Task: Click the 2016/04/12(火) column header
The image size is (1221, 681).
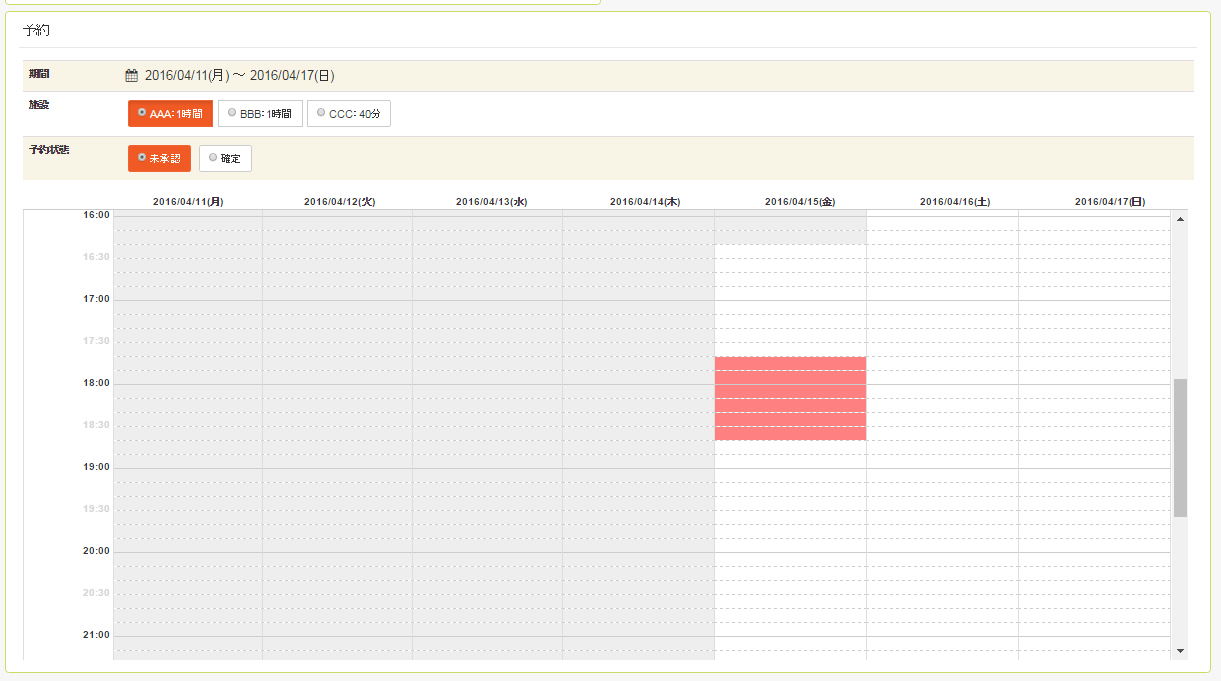Action: [x=339, y=201]
